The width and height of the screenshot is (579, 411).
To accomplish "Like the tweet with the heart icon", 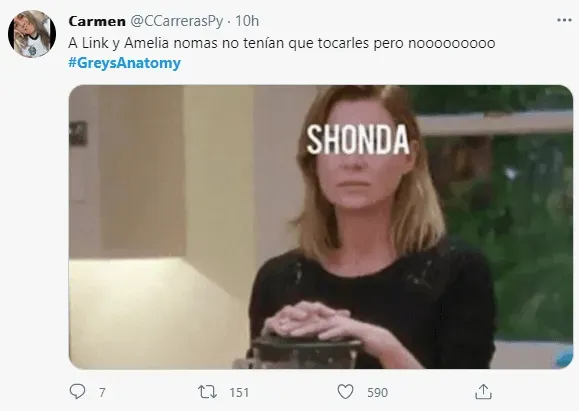I will [x=345, y=391].
